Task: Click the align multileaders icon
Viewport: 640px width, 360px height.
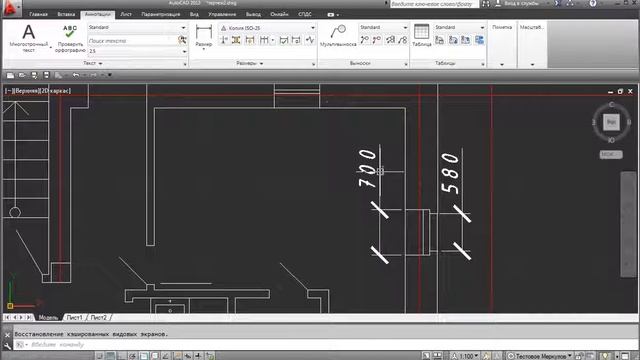Action: pyautogui.click(x=391, y=40)
